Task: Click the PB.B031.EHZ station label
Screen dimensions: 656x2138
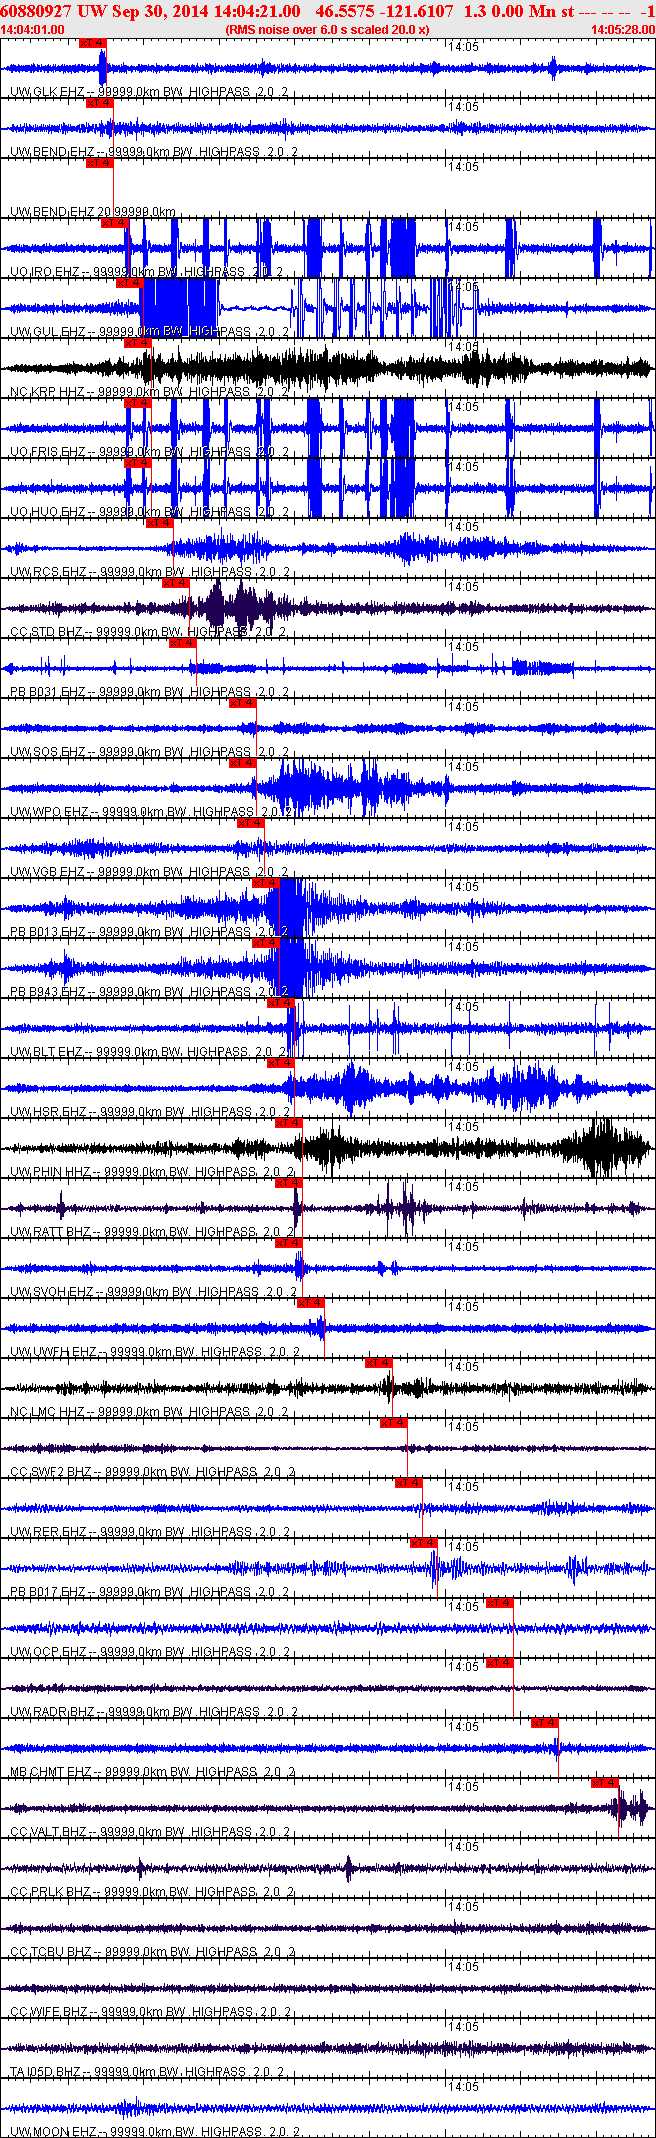Action: 149,692
